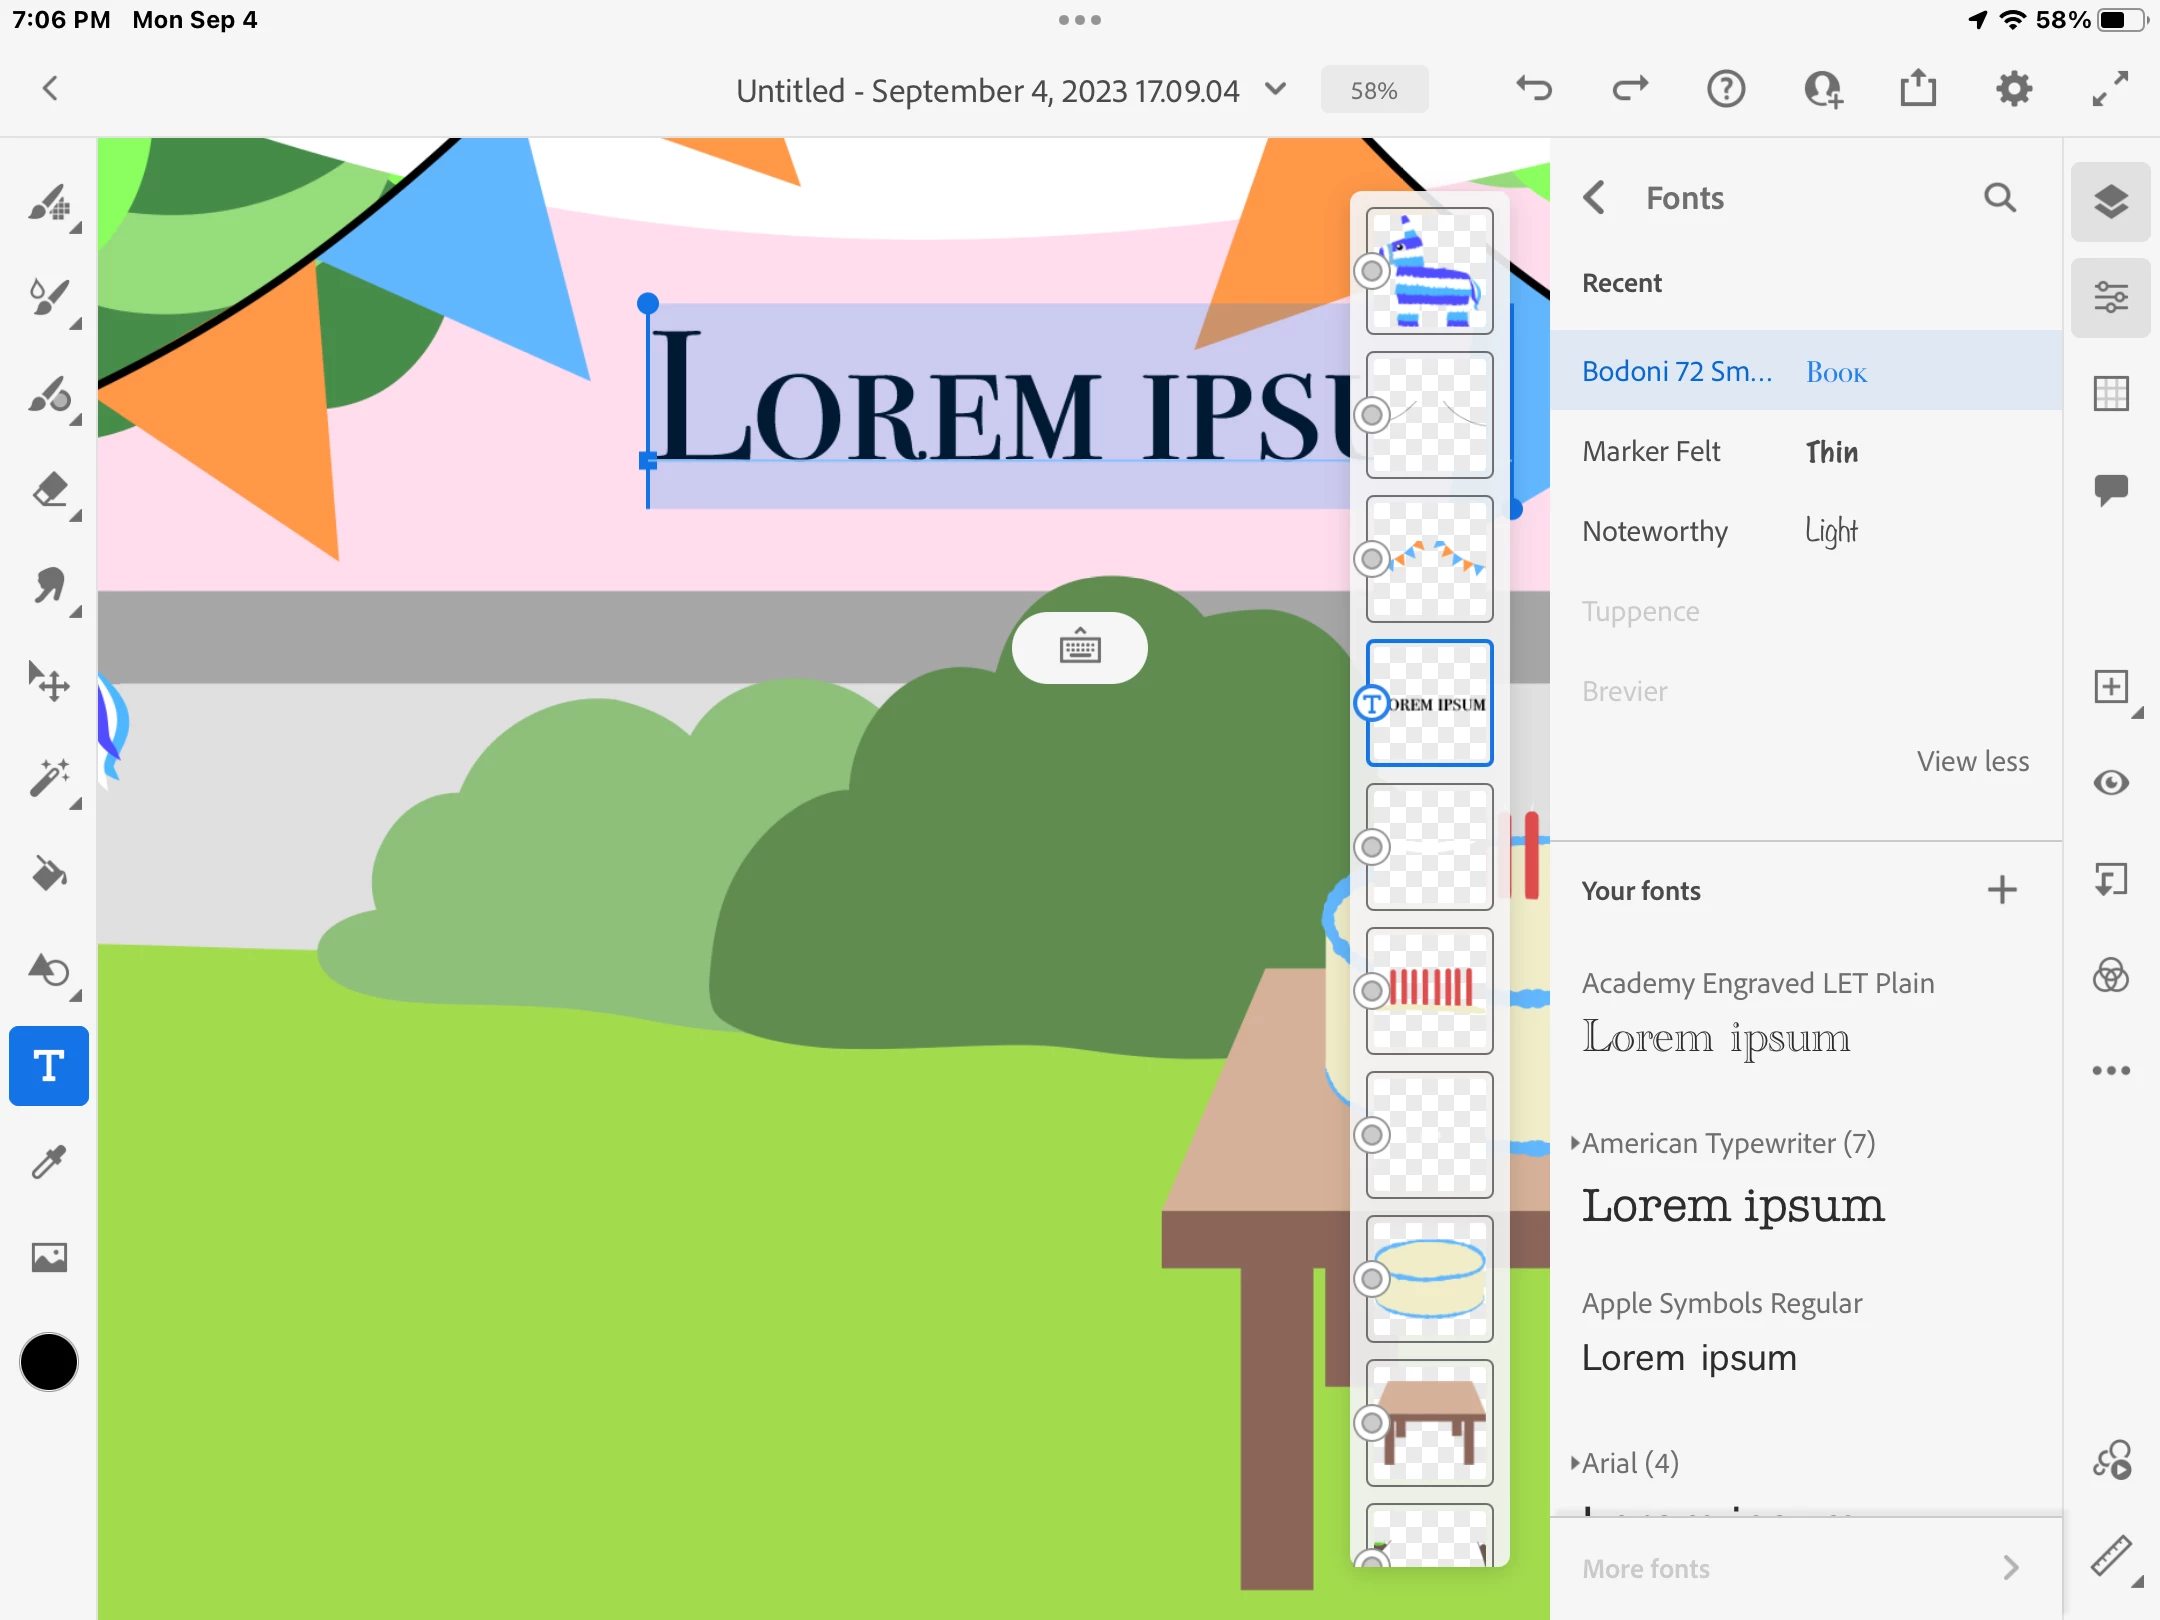
Task: Select the Fill bucket tool
Action: click(49, 874)
